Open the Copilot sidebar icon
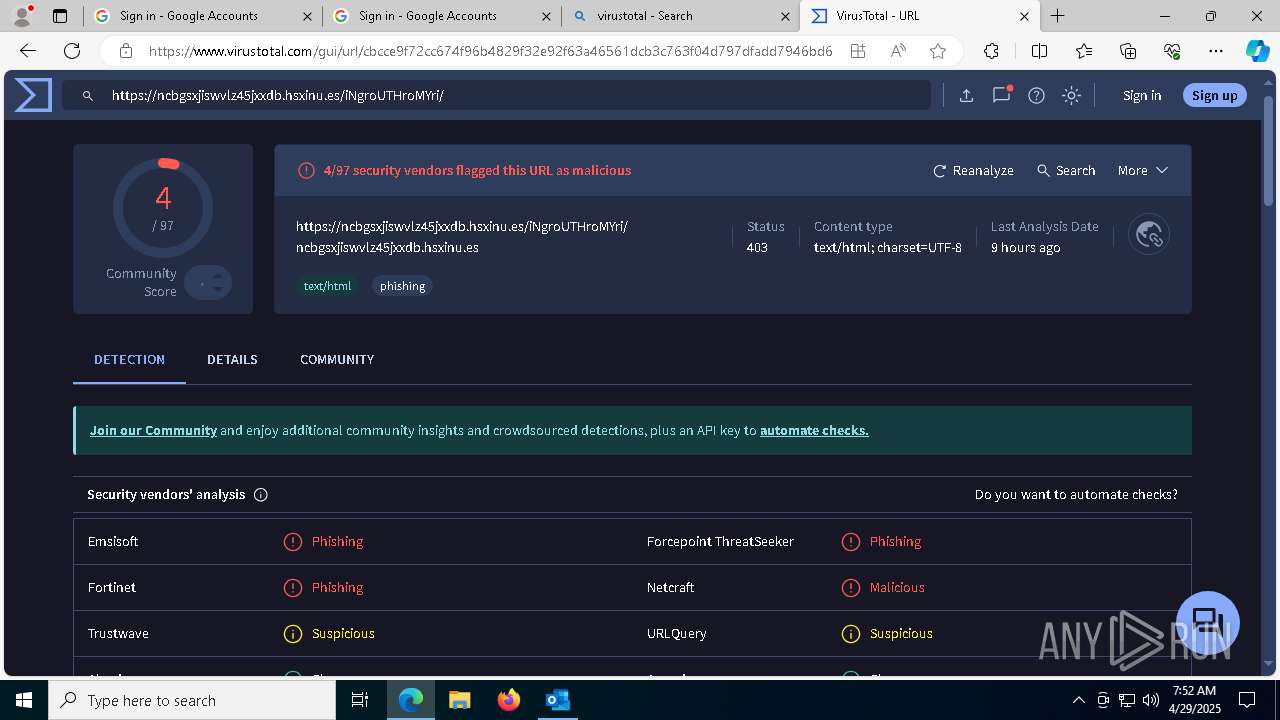Viewport: 1280px width, 720px height. 1257,51
